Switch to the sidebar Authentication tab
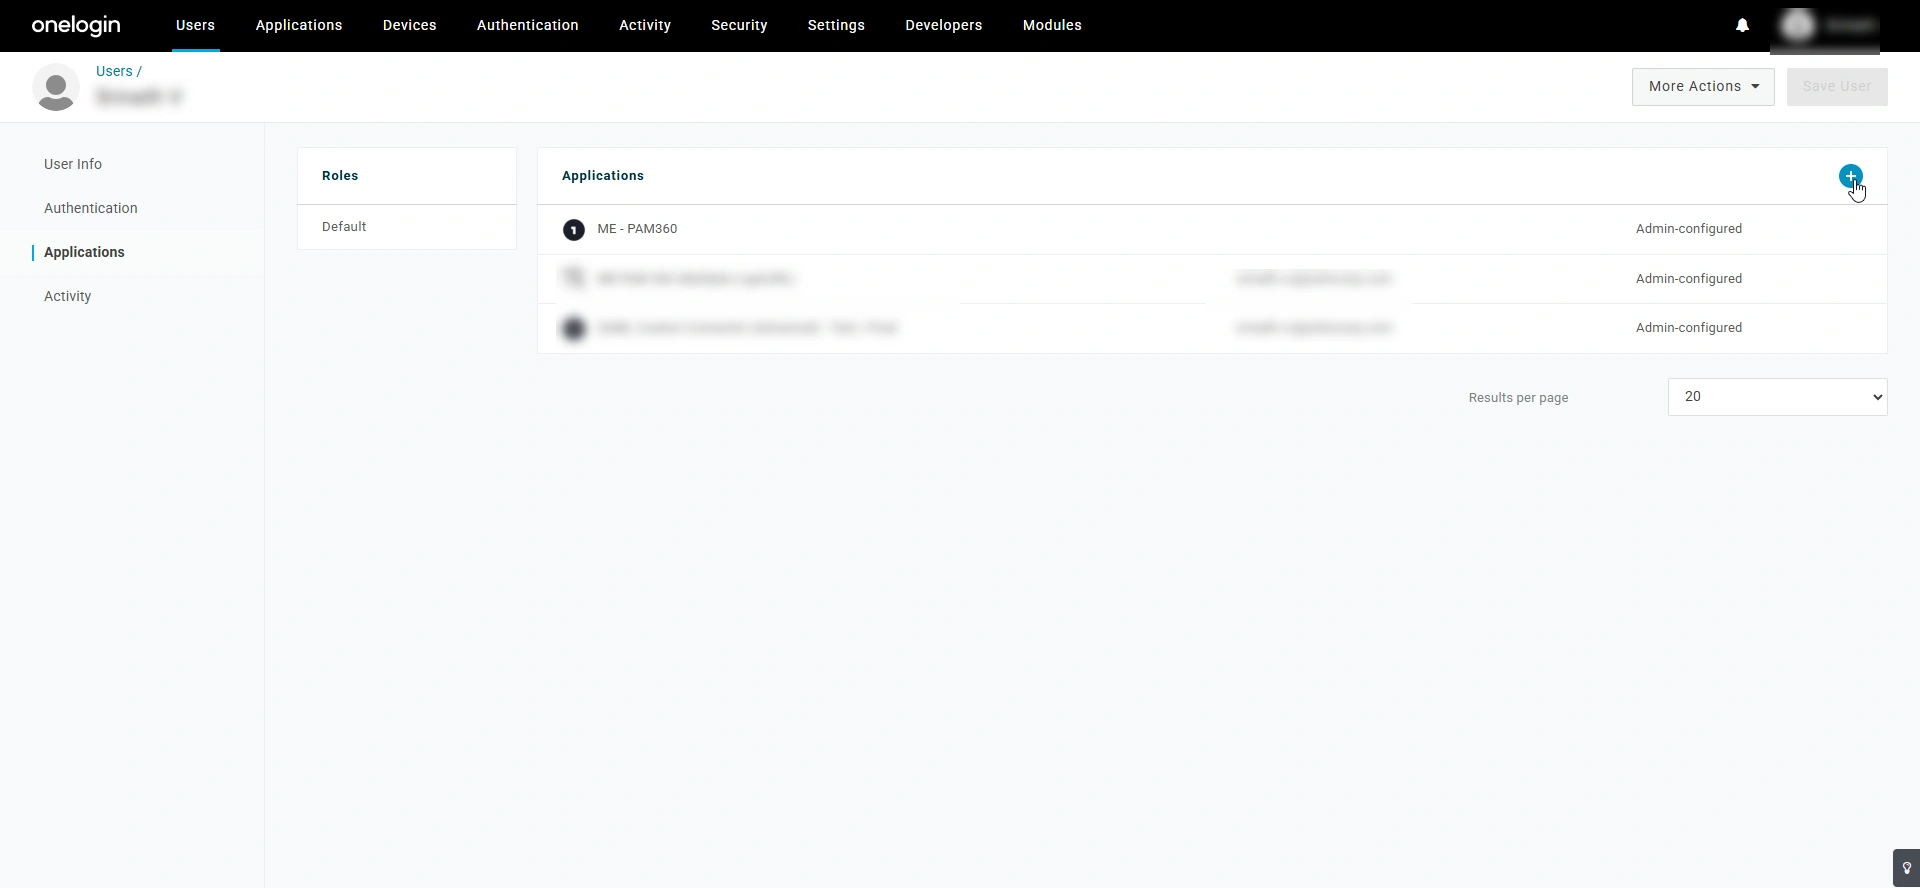1920x888 pixels. [91, 208]
